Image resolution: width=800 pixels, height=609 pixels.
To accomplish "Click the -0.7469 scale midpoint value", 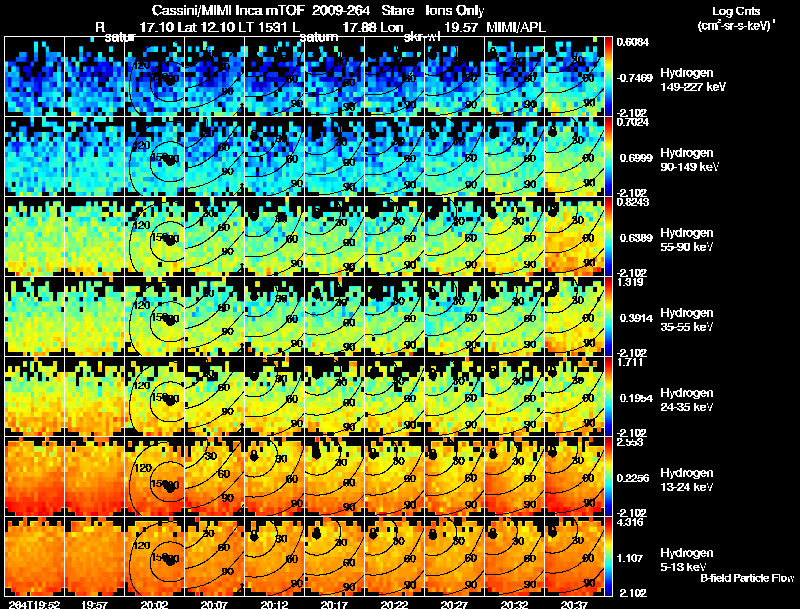I will tap(634, 78).
